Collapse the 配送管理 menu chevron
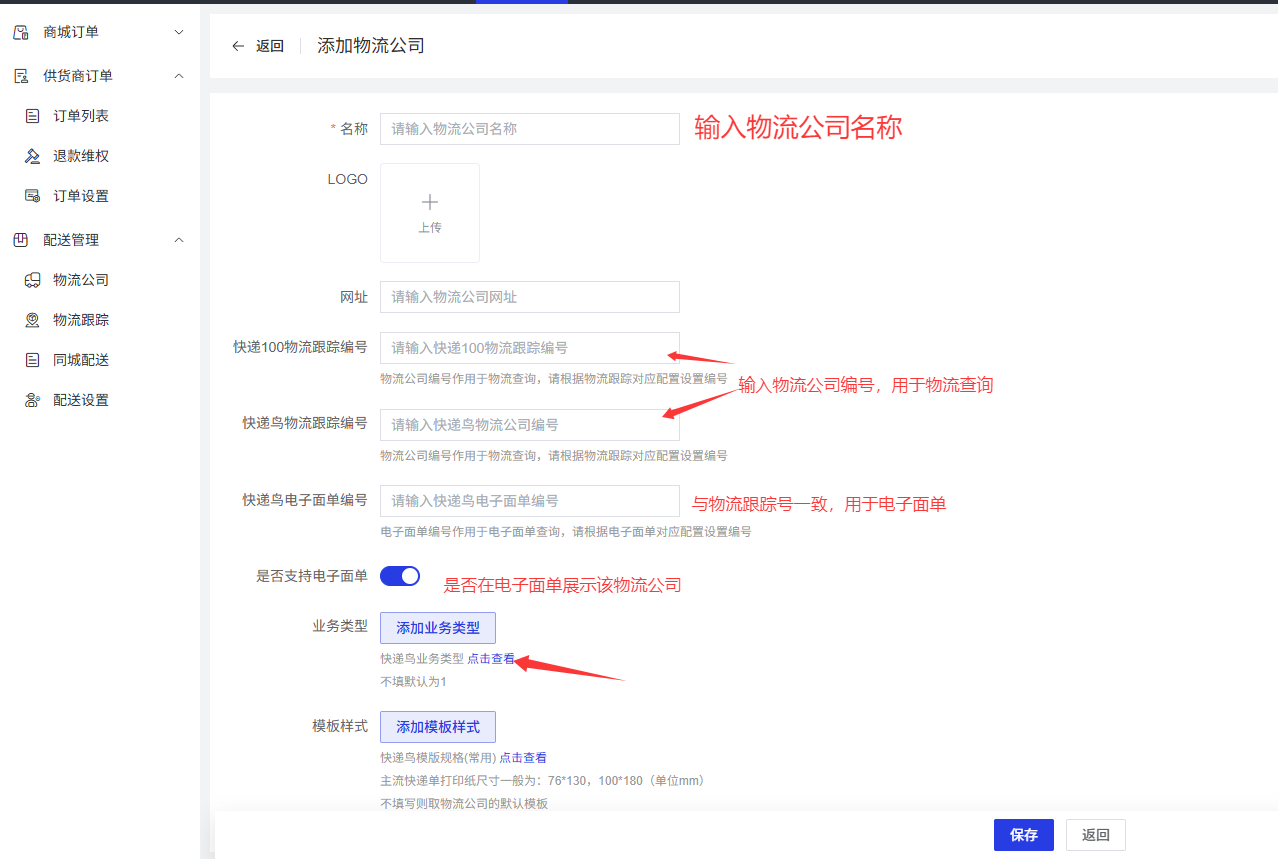The height and width of the screenshot is (862, 1278). 179,240
